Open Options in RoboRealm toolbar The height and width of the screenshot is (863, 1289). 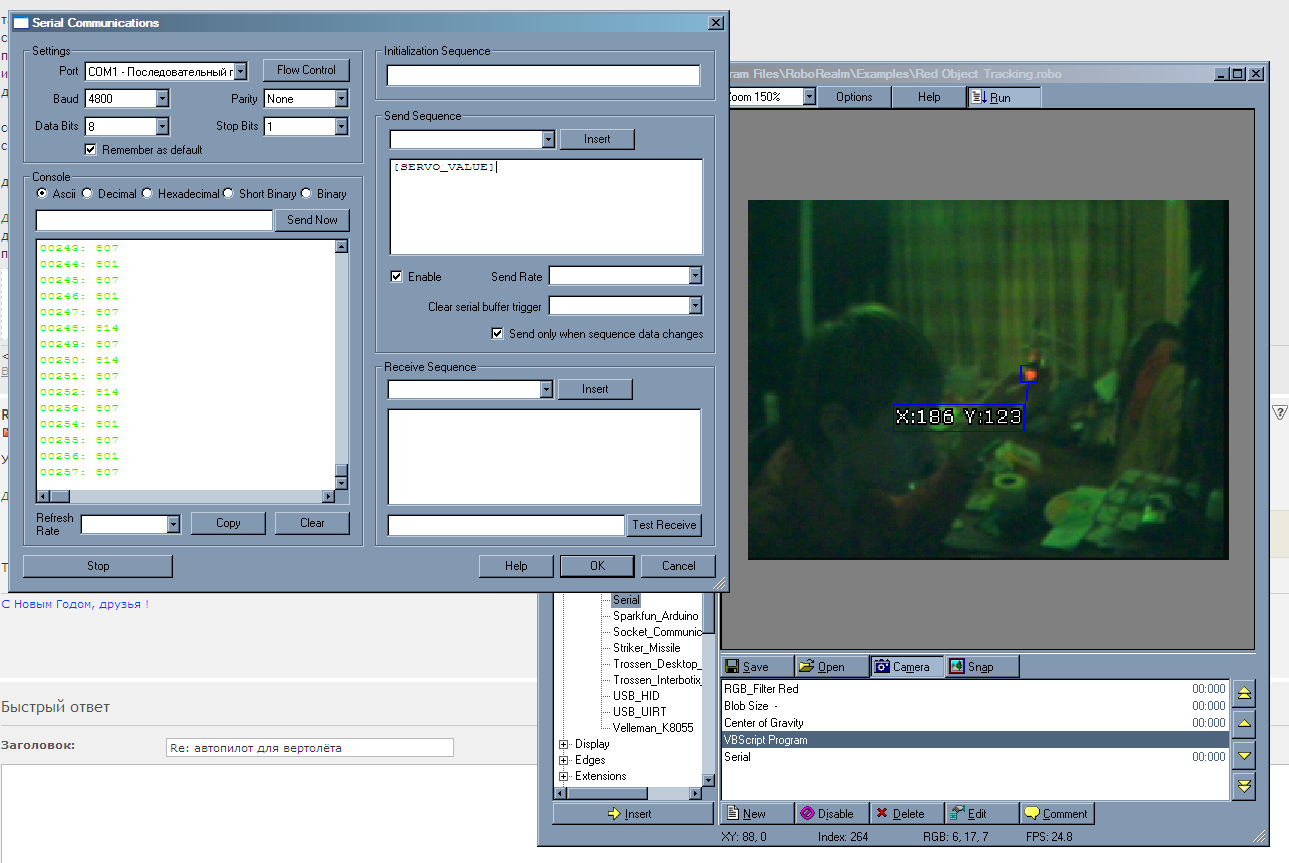(854, 97)
